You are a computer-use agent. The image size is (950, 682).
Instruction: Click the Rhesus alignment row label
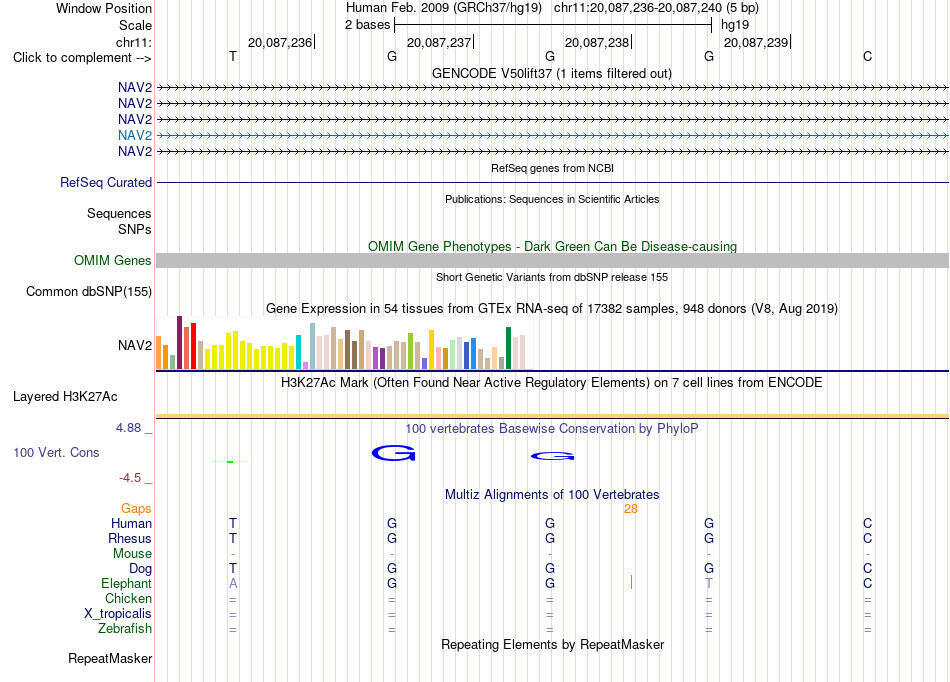130,538
